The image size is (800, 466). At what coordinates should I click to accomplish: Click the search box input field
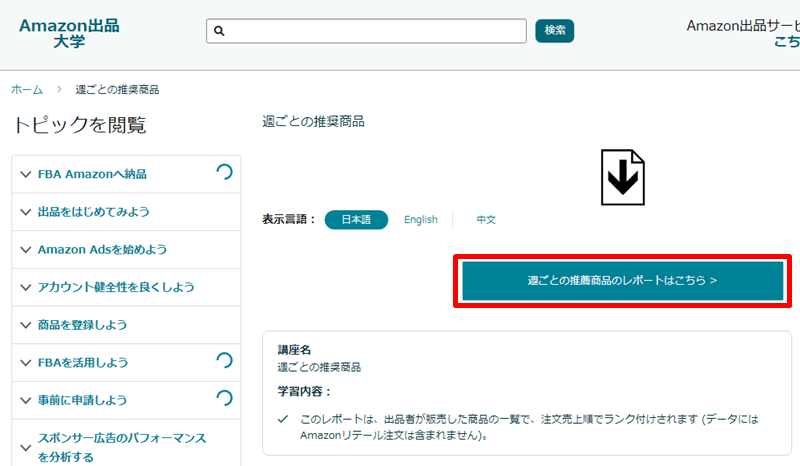tap(366, 31)
